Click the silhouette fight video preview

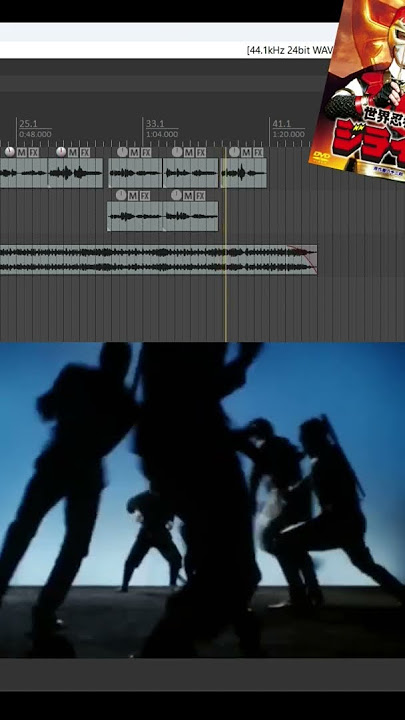202,501
